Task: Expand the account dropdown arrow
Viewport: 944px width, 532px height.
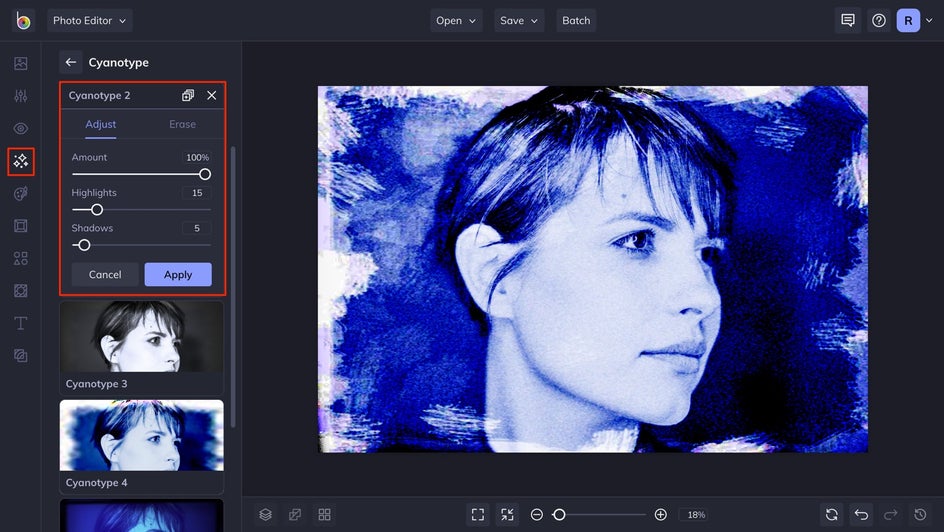Action: [929, 20]
